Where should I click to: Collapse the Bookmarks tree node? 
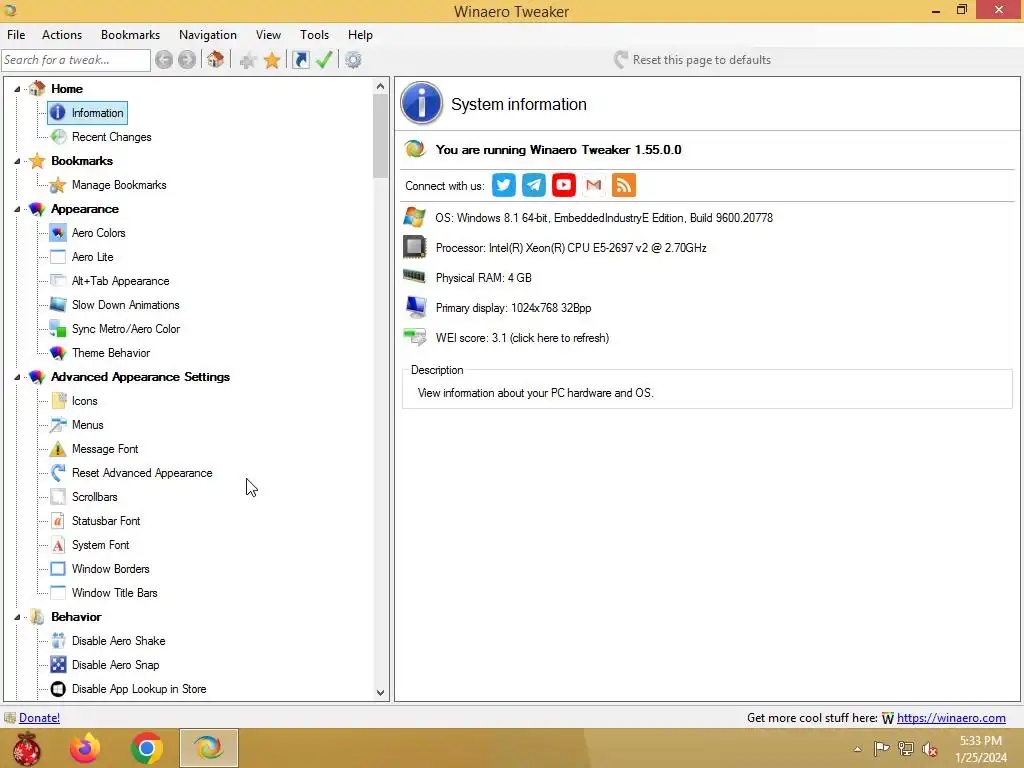pos(18,161)
